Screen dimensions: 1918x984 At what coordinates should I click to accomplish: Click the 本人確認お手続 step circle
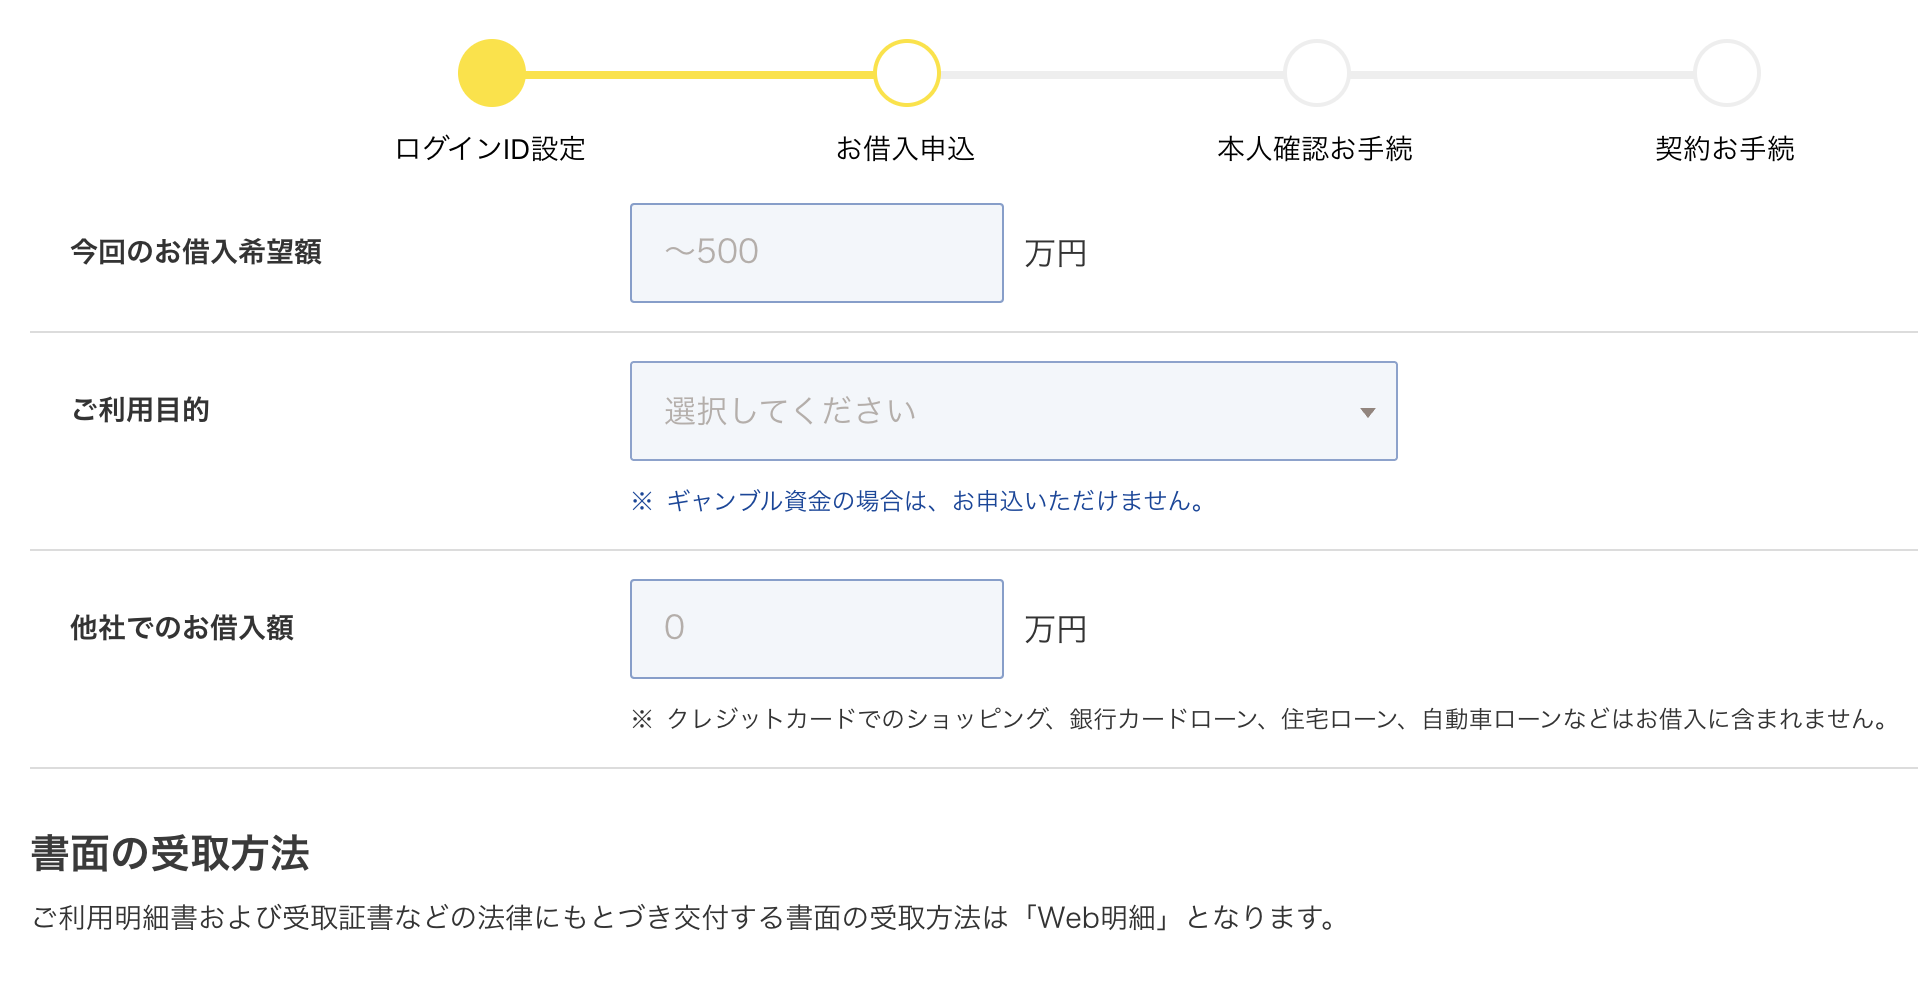point(1316,73)
